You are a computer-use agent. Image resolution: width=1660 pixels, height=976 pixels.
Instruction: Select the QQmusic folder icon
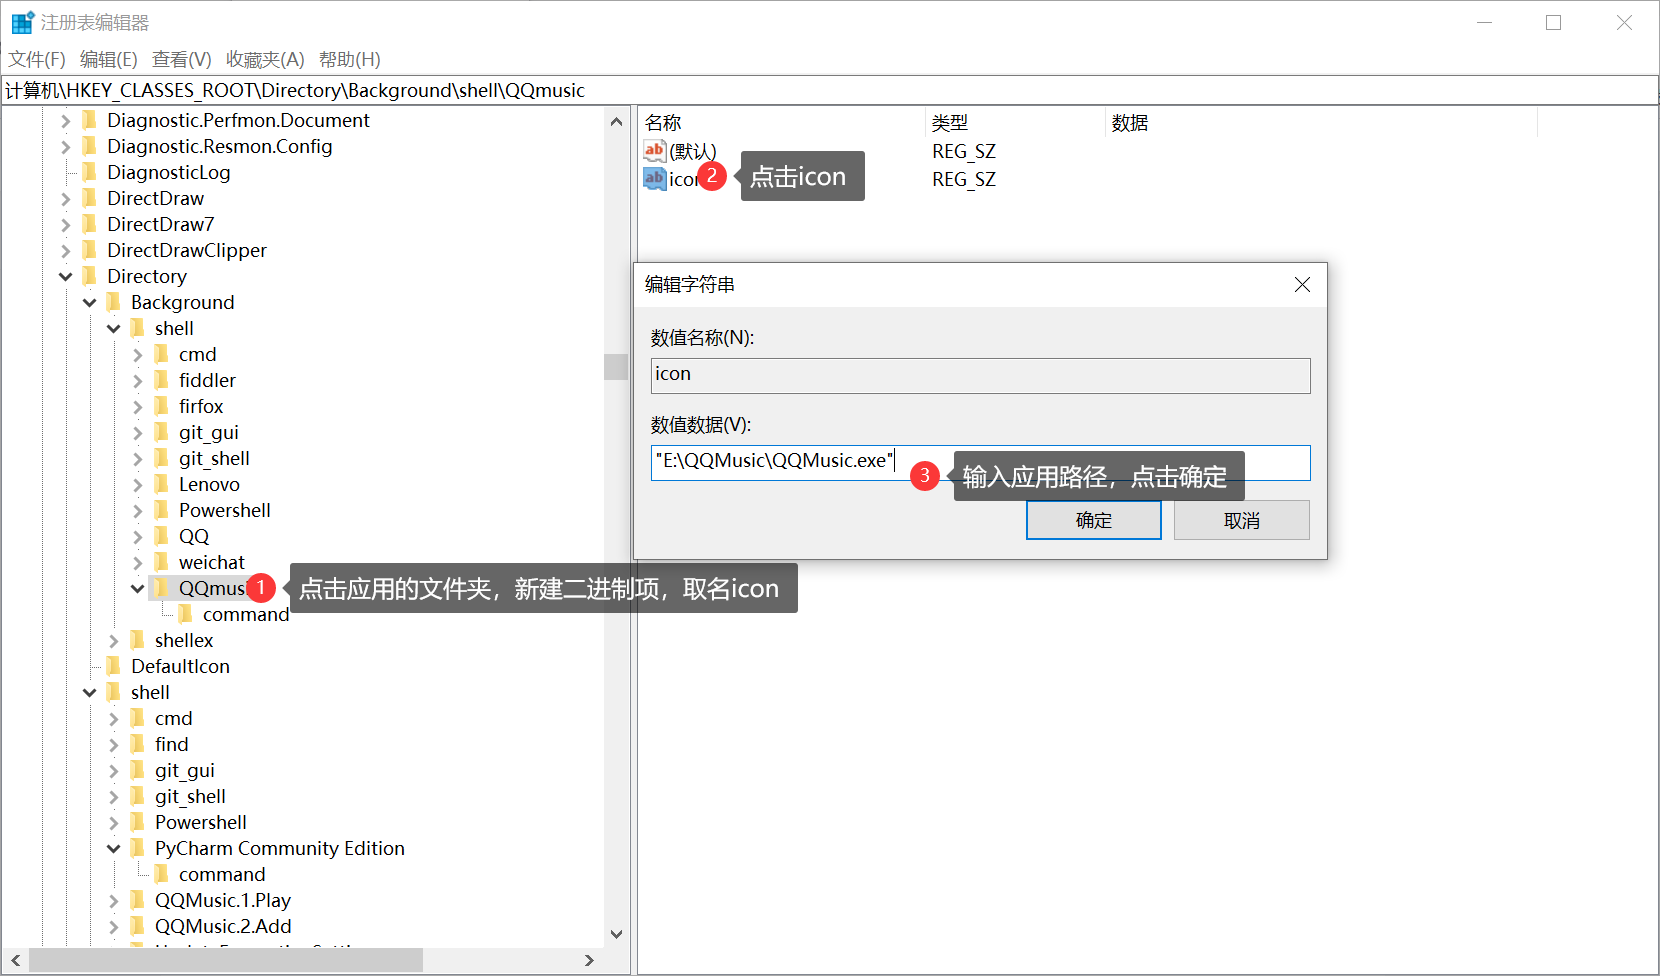[161, 588]
